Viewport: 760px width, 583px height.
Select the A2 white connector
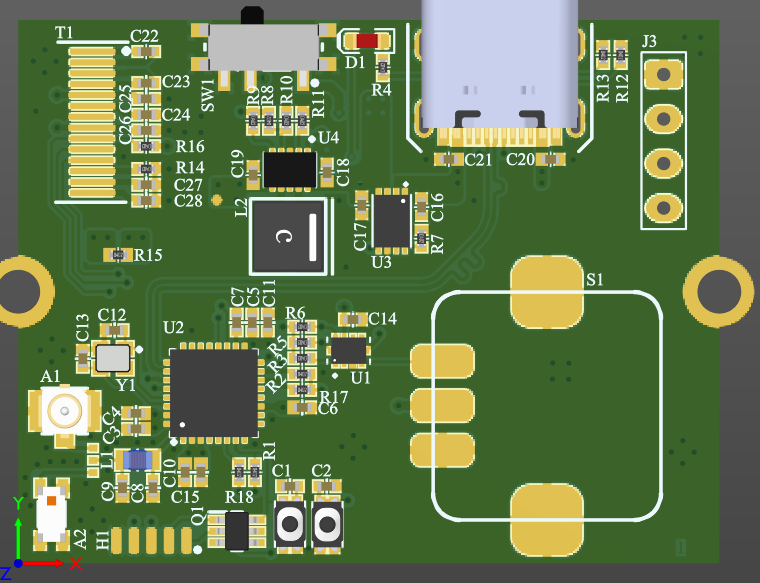51,514
